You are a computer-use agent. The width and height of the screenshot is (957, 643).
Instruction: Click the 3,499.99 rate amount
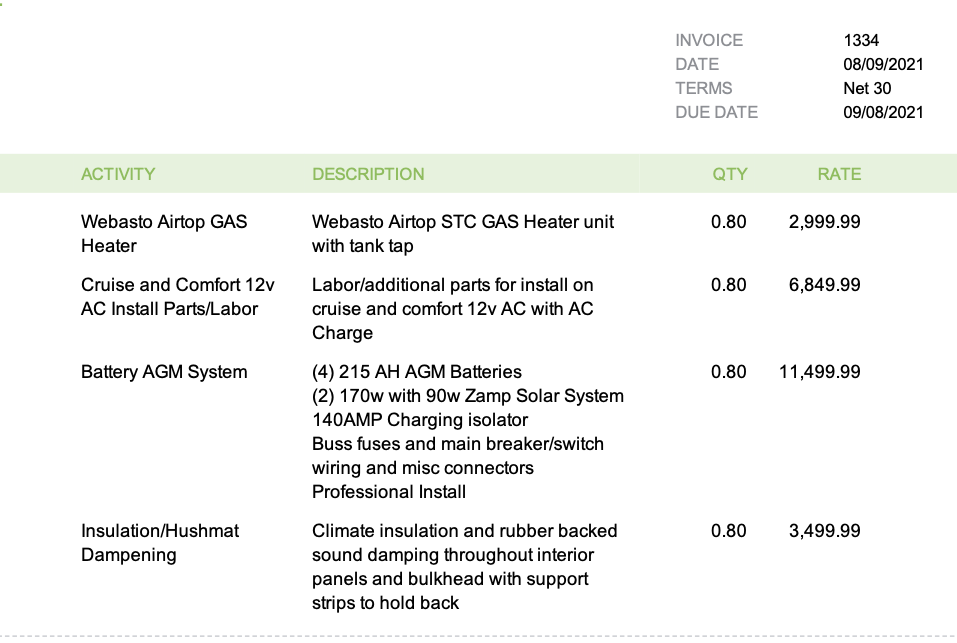(824, 531)
